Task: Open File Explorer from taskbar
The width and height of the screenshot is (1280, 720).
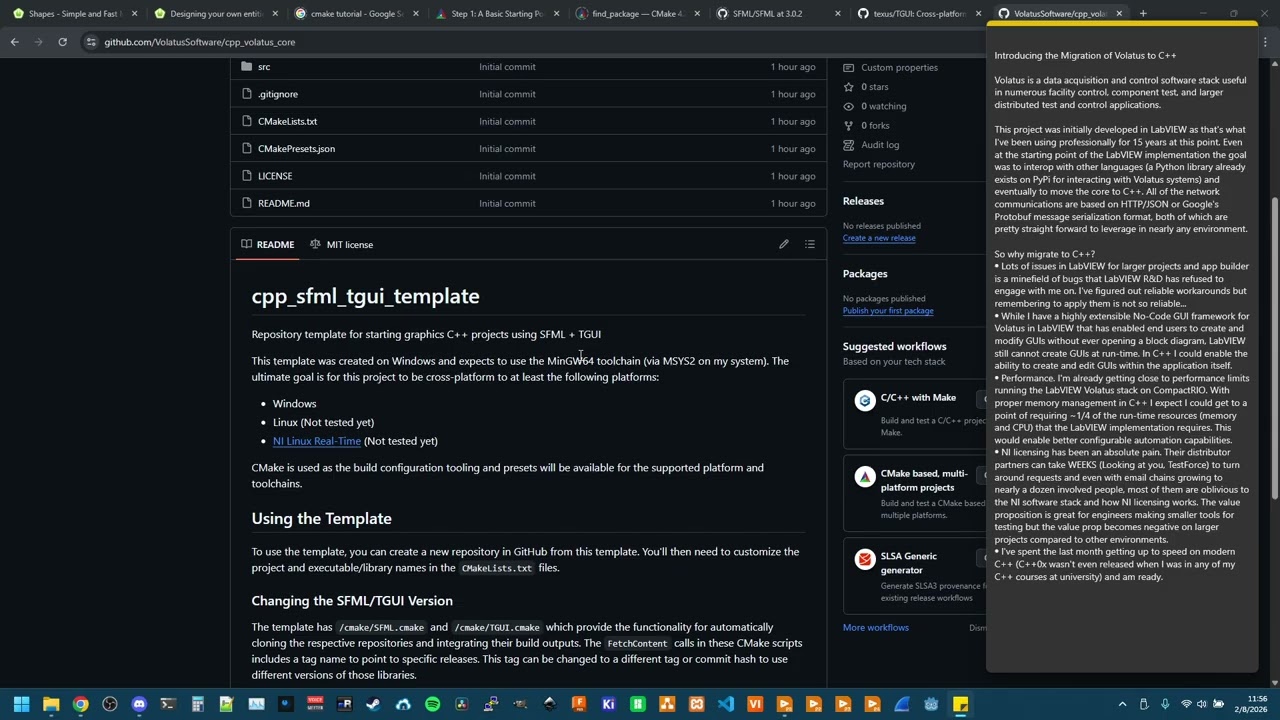Action: point(51,704)
